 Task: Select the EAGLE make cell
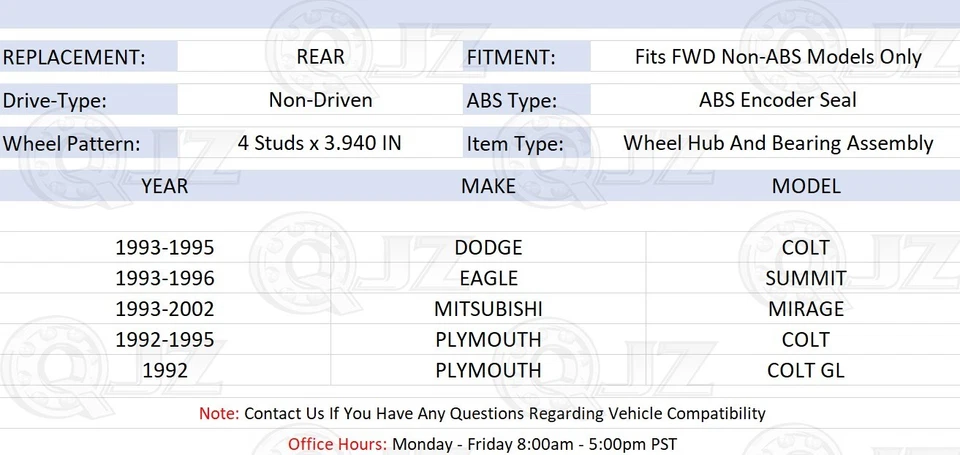pyautogui.click(x=488, y=278)
